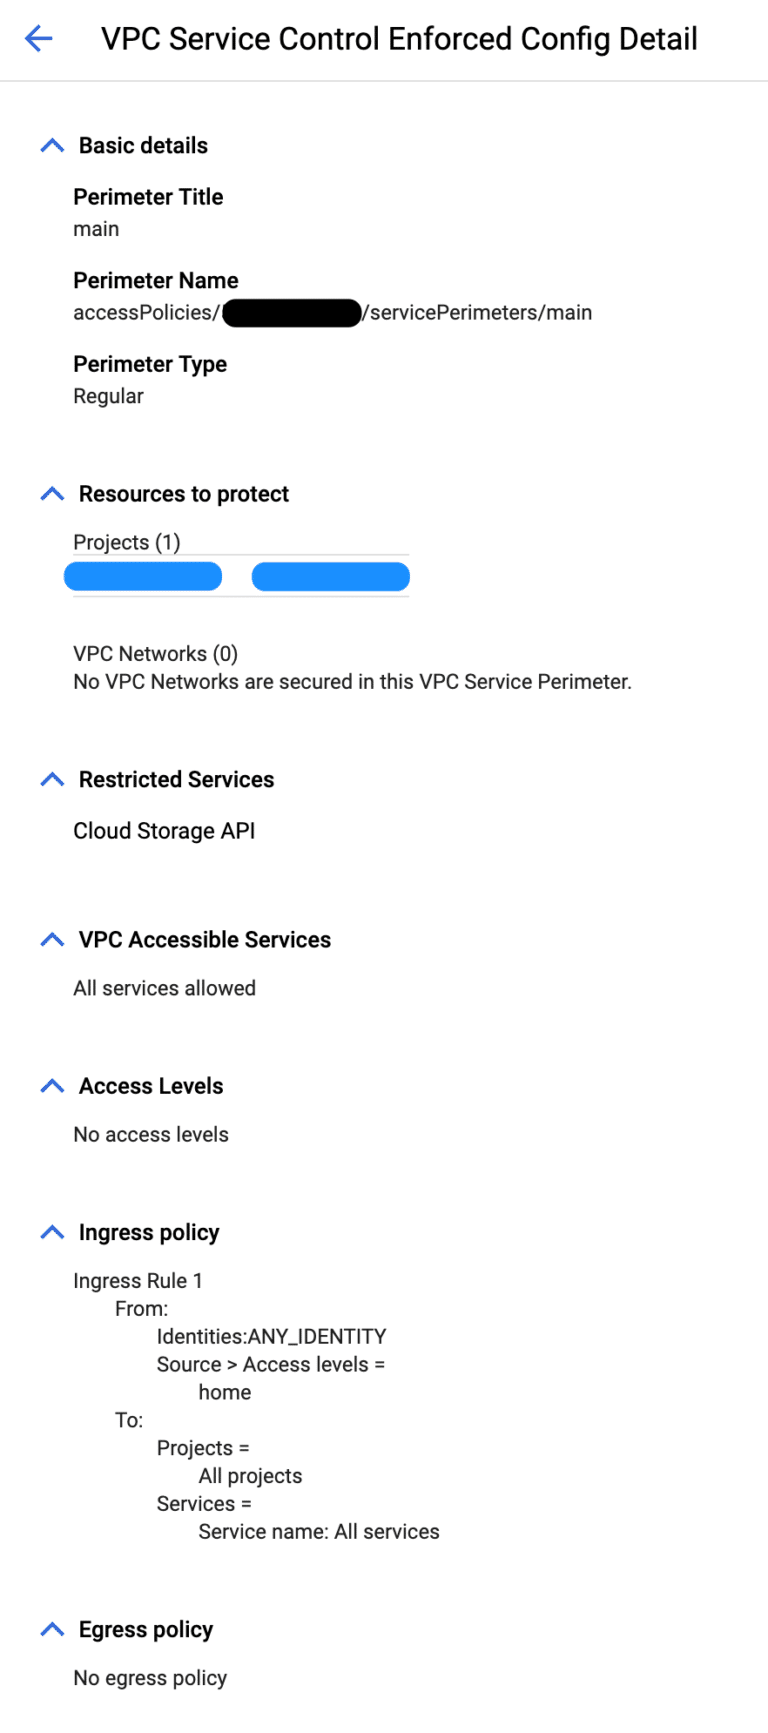Collapse the Resources to protect chevron
The width and height of the screenshot is (768, 1733).
[51, 492]
